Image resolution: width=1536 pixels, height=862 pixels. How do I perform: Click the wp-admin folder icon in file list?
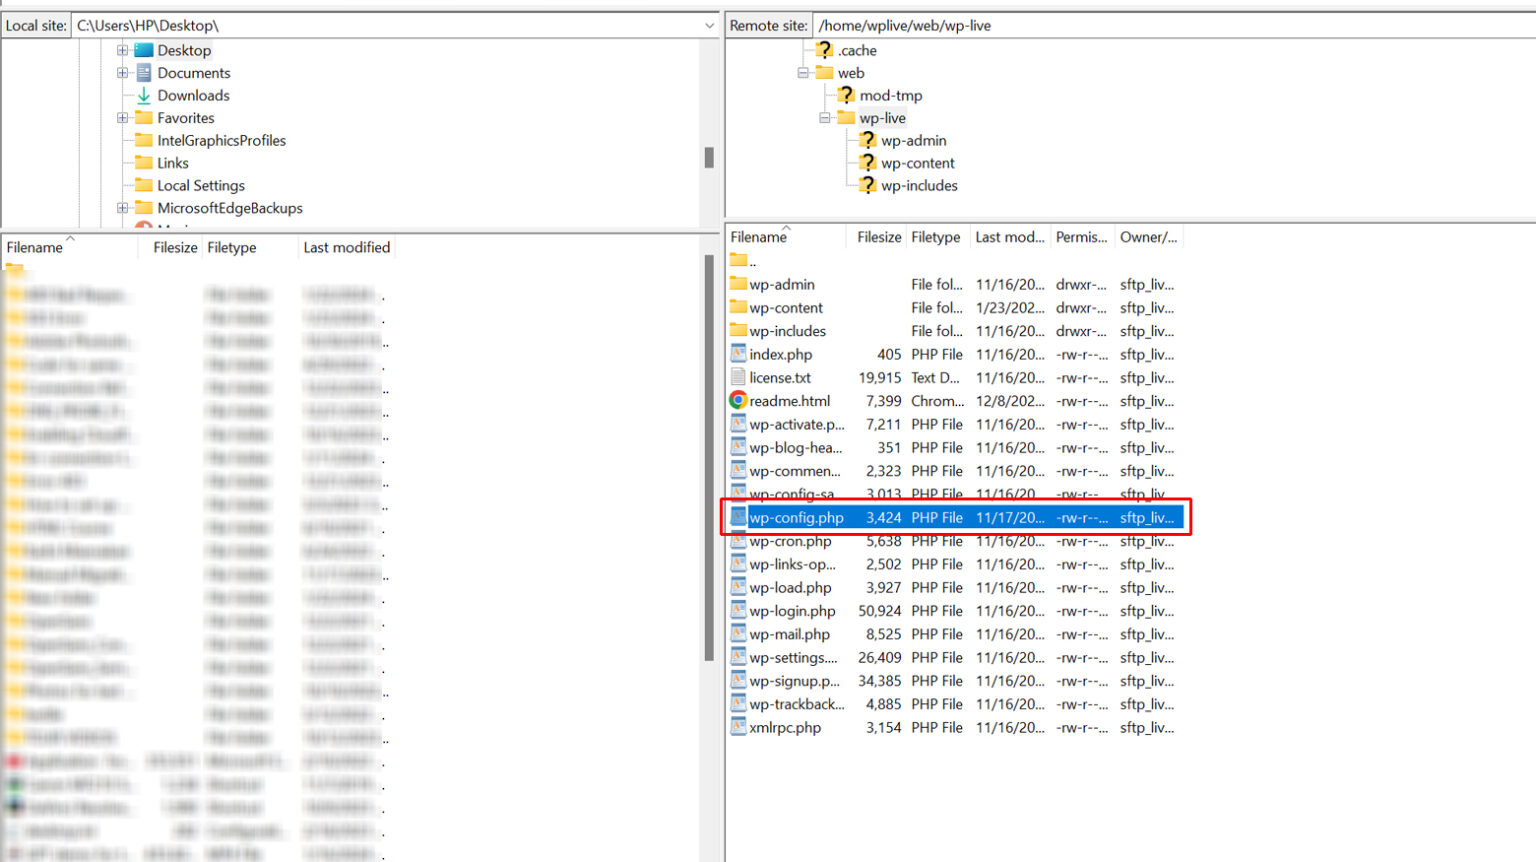click(x=739, y=284)
